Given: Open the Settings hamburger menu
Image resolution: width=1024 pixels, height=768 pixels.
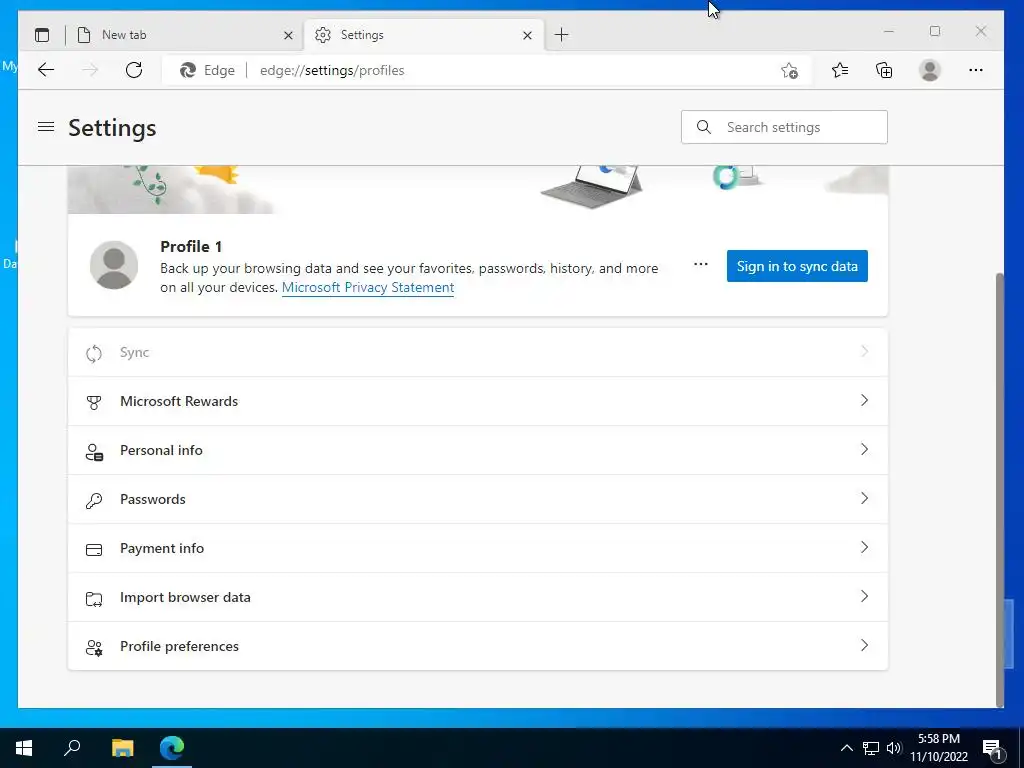Looking at the screenshot, I should pyautogui.click(x=46, y=127).
